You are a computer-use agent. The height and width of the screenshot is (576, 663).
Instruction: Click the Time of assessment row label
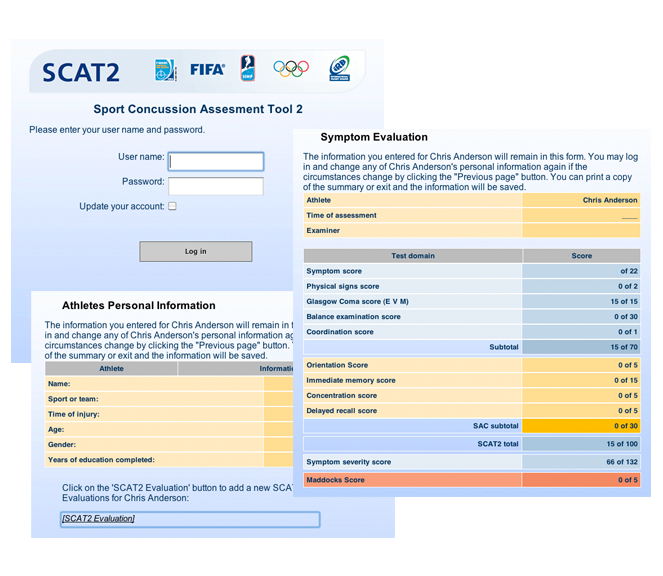point(341,215)
